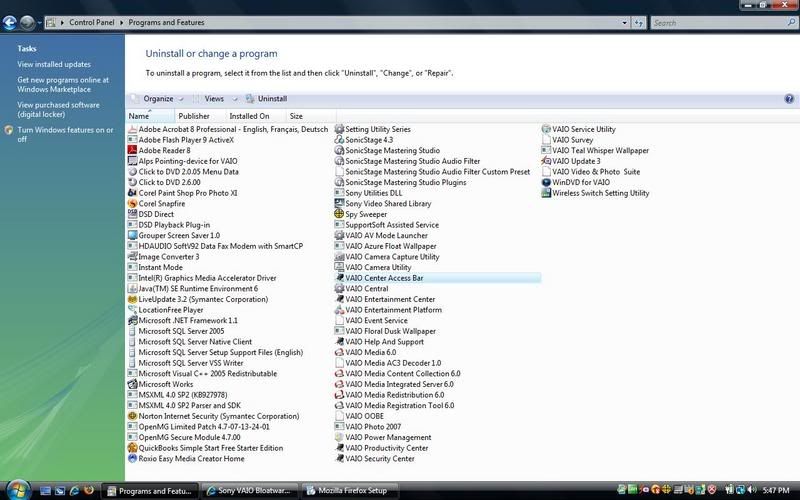
Task: Select Sony Video Shared Library entry
Action: (x=383, y=204)
